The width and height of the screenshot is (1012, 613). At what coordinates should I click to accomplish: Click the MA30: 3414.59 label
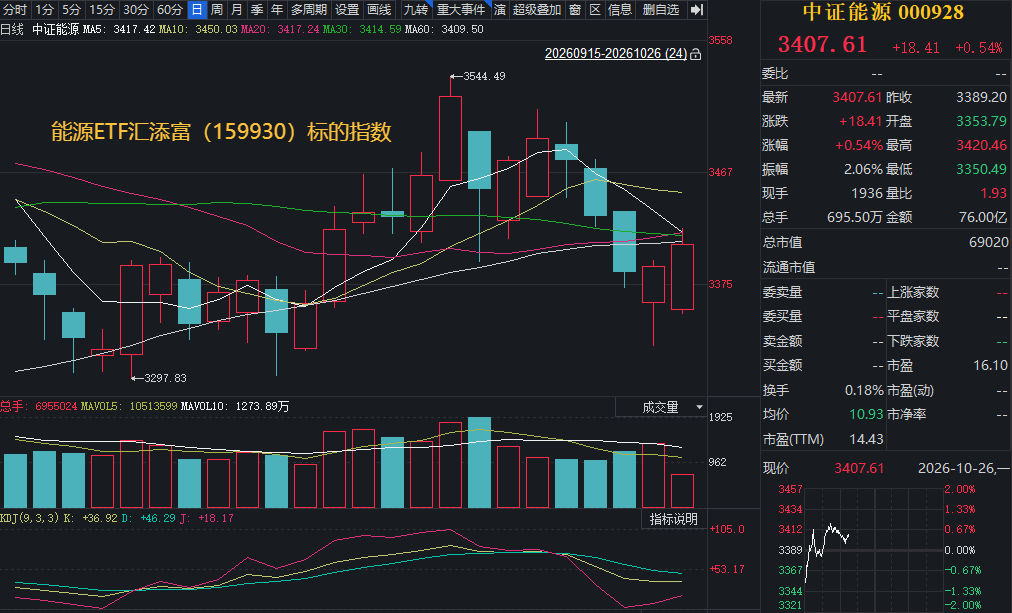click(362, 29)
